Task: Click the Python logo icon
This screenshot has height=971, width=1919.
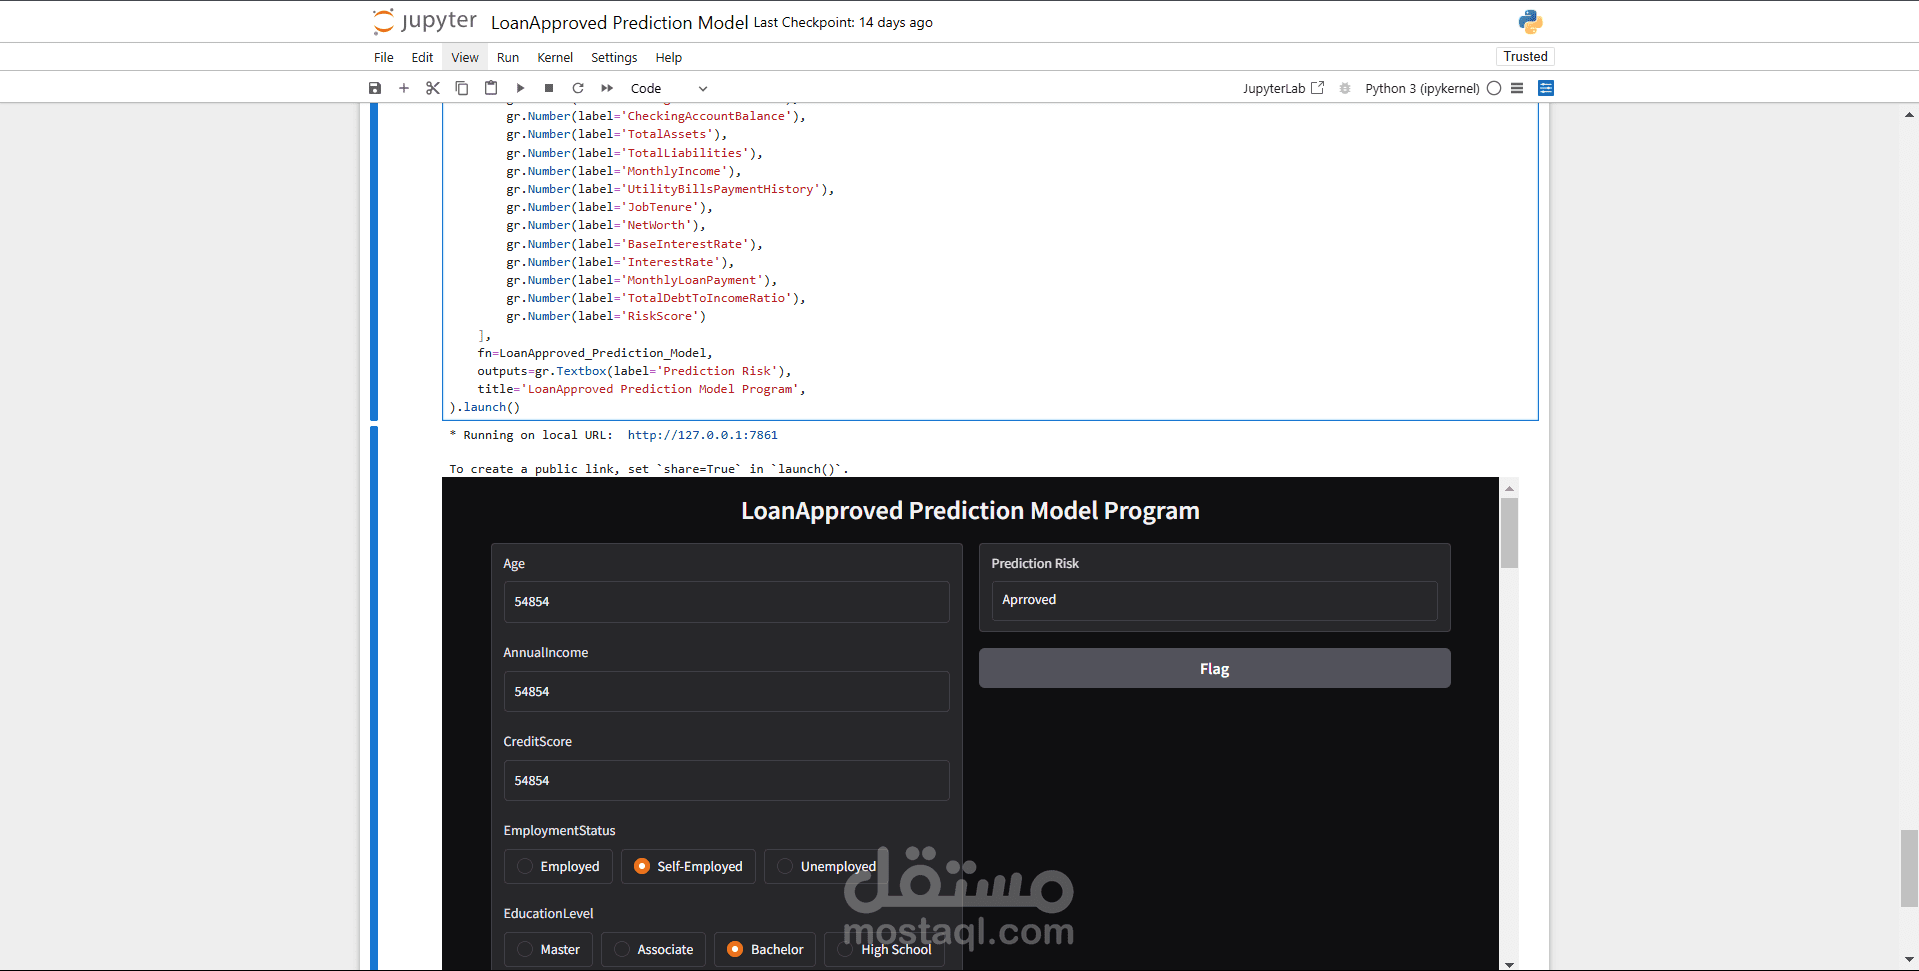Action: point(1530,21)
